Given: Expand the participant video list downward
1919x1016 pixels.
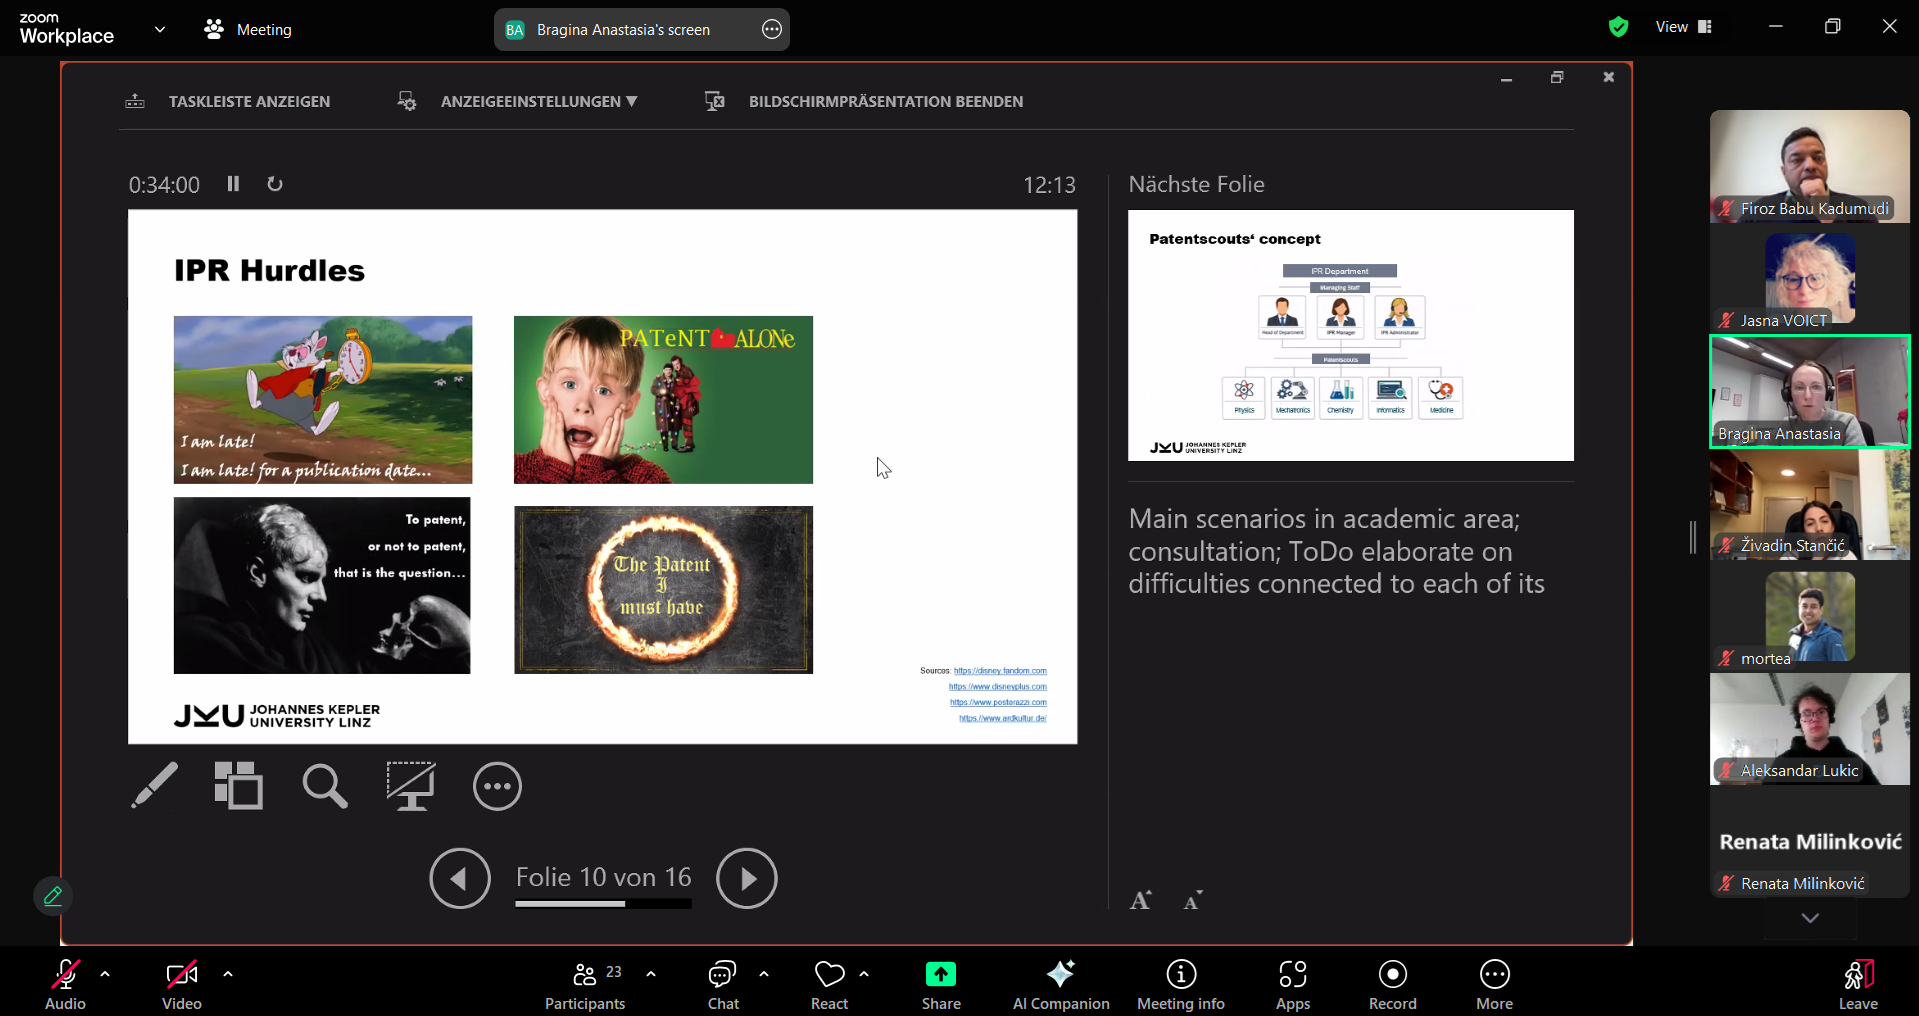Looking at the screenshot, I should pyautogui.click(x=1810, y=918).
